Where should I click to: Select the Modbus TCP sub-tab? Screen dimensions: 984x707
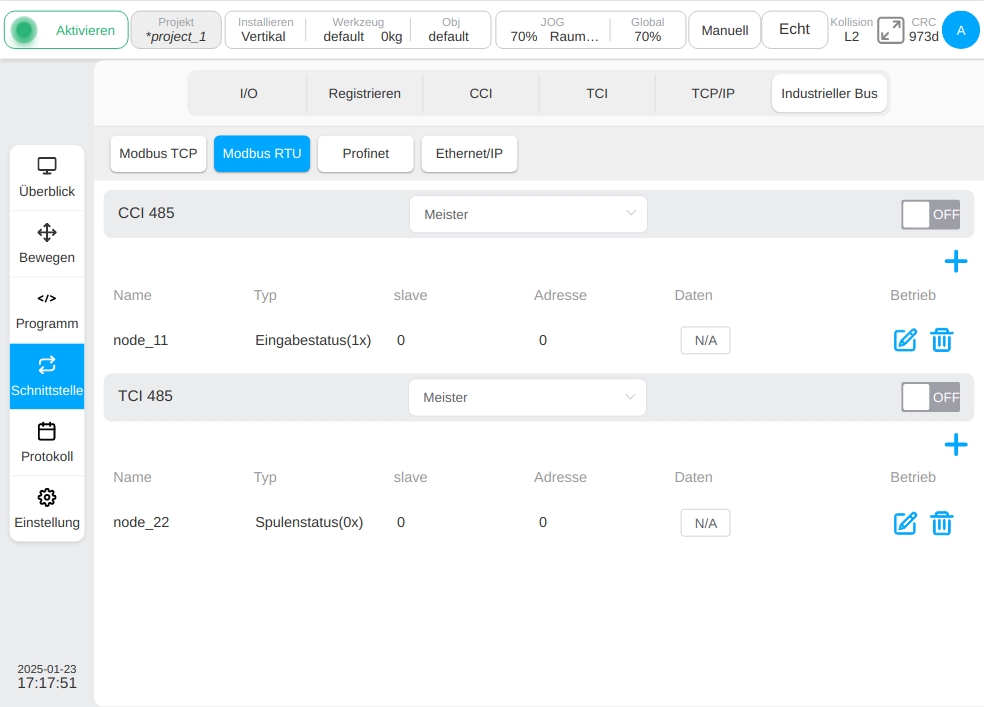click(158, 154)
